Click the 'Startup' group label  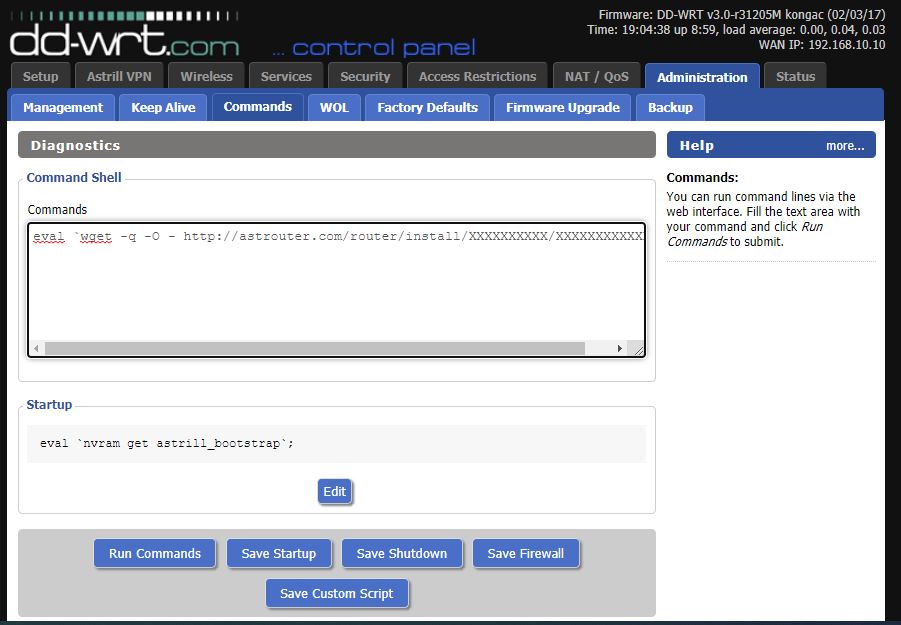(49, 404)
